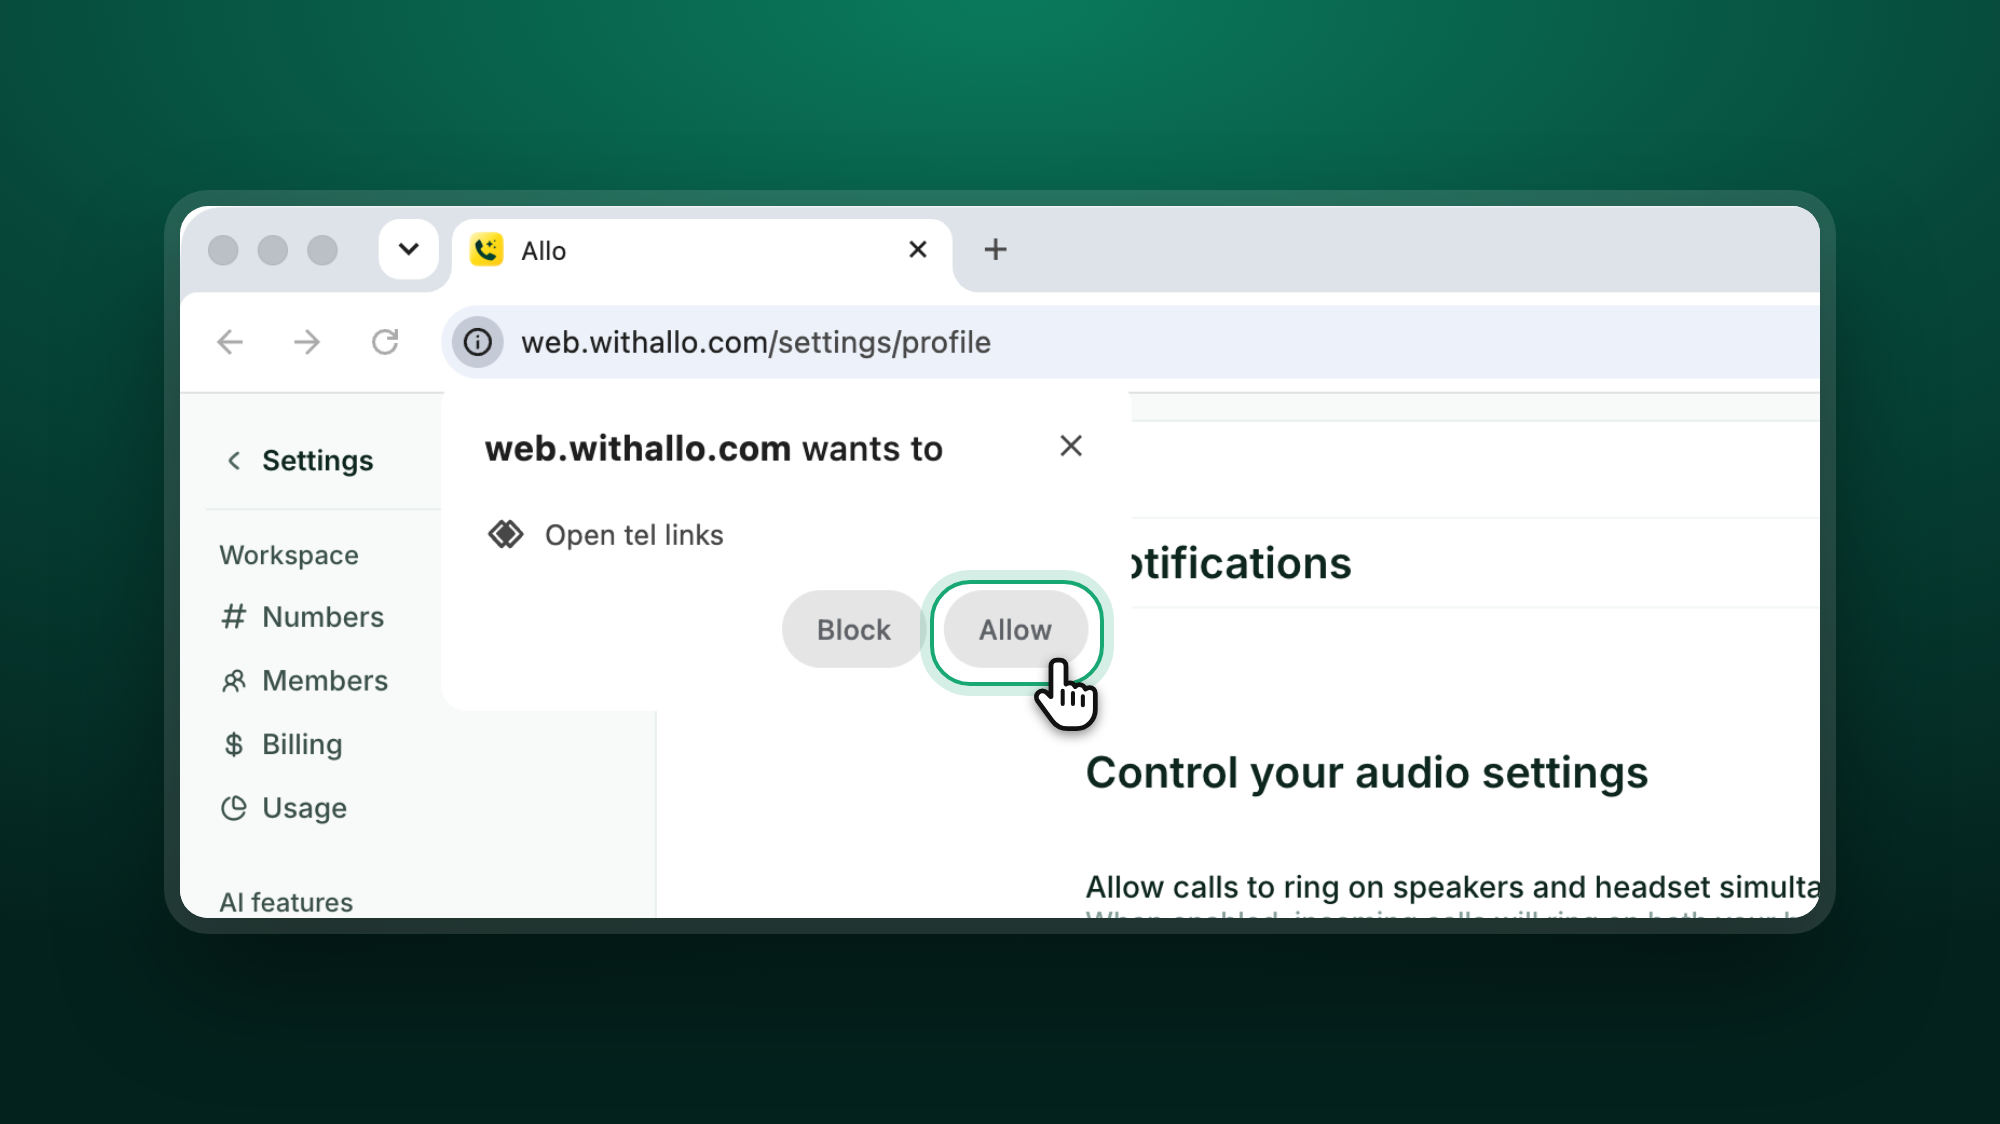Click the Allow button in permission popup
Image resolution: width=2000 pixels, height=1124 pixels.
point(1015,630)
